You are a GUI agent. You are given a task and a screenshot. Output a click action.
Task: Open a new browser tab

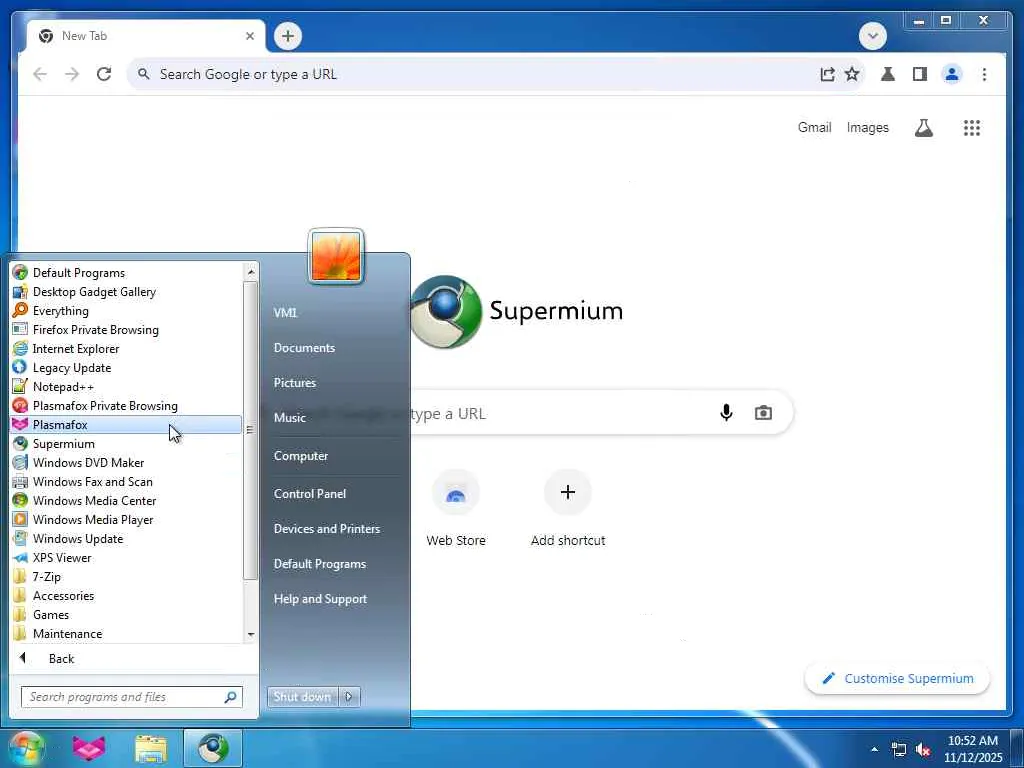[288, 36]
